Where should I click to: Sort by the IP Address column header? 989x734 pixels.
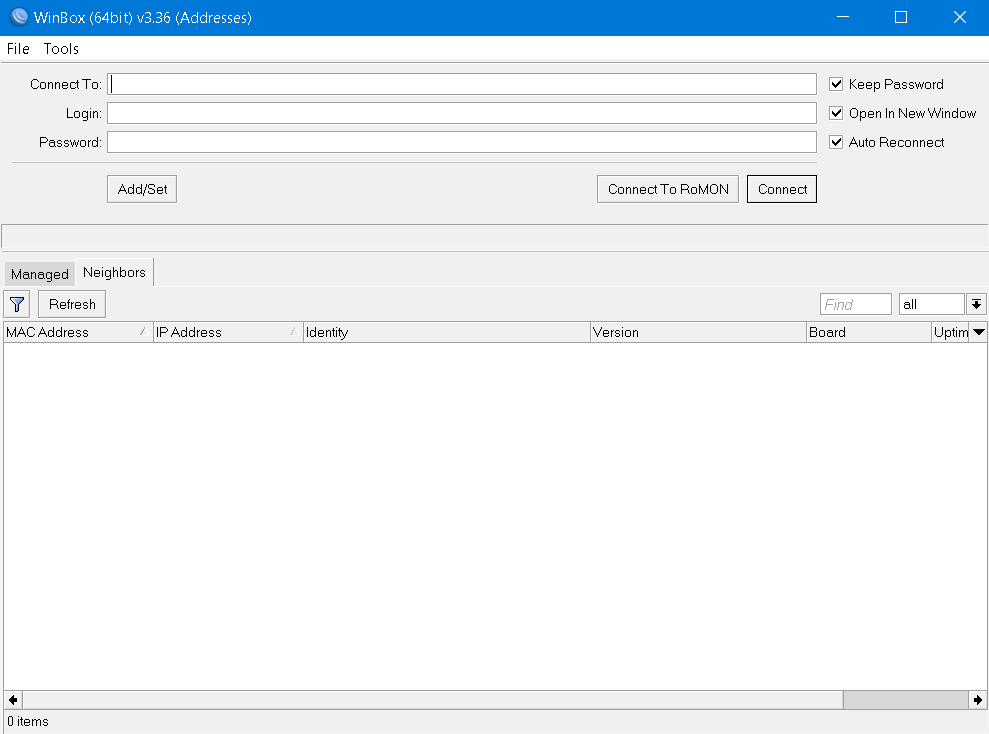(228, 332)
